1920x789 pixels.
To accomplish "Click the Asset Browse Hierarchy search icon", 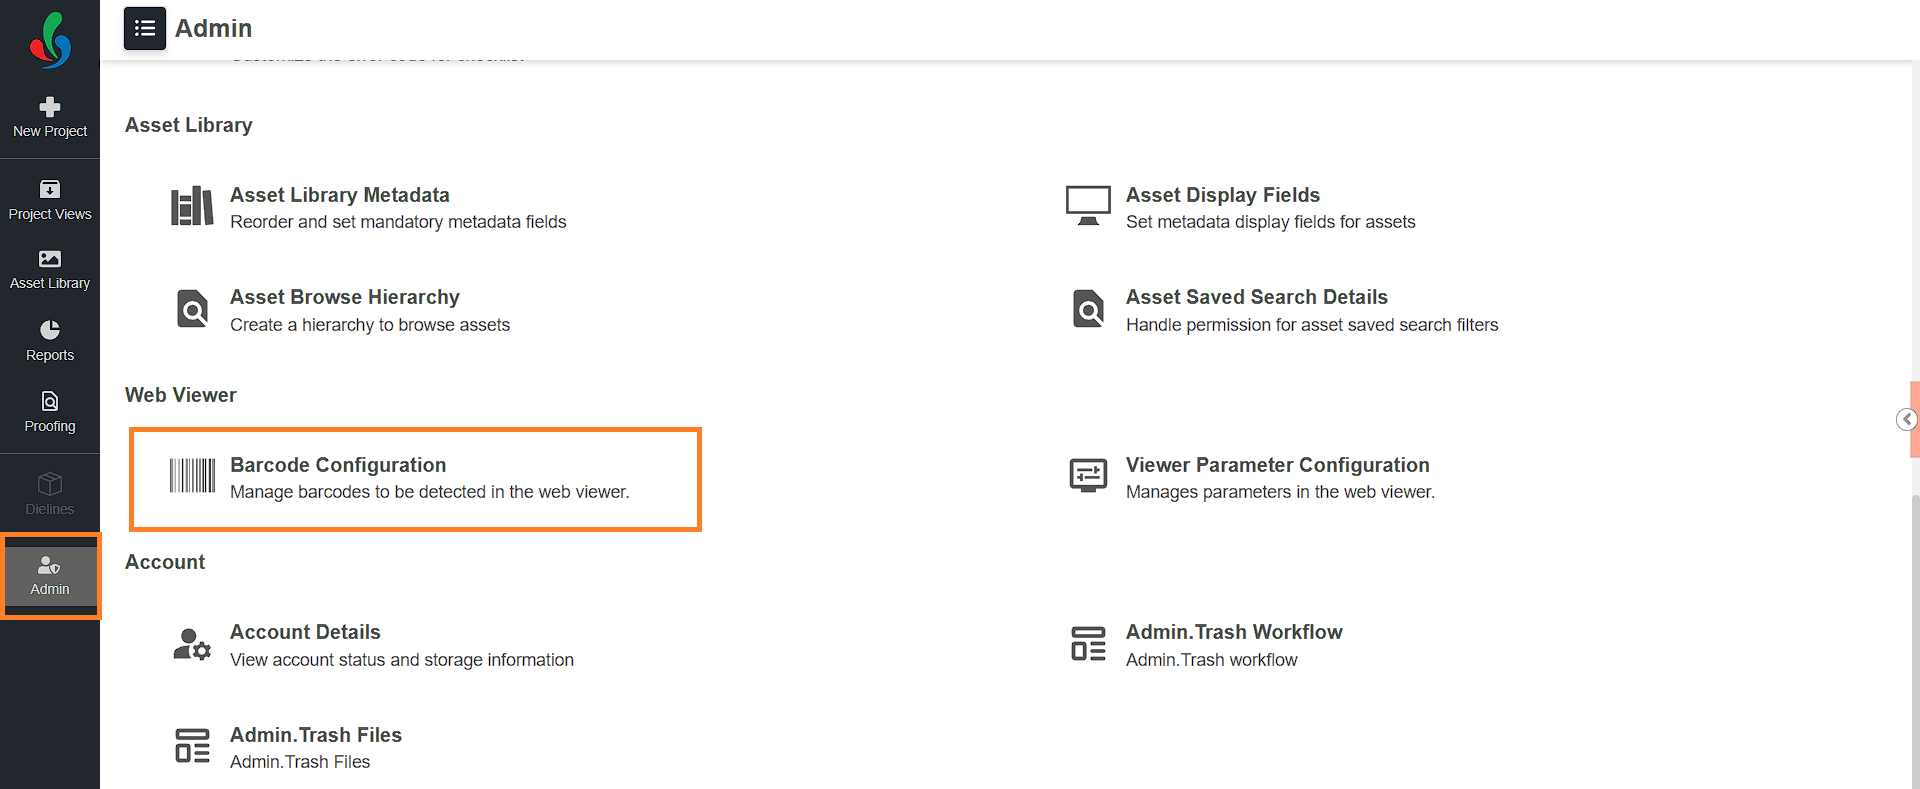I will click(x=192, y=309).
